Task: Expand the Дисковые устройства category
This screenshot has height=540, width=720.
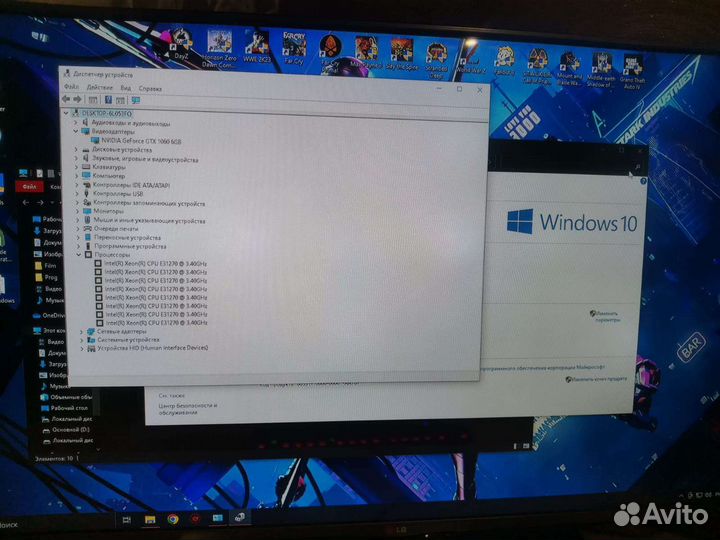Action: coord(76,150)
